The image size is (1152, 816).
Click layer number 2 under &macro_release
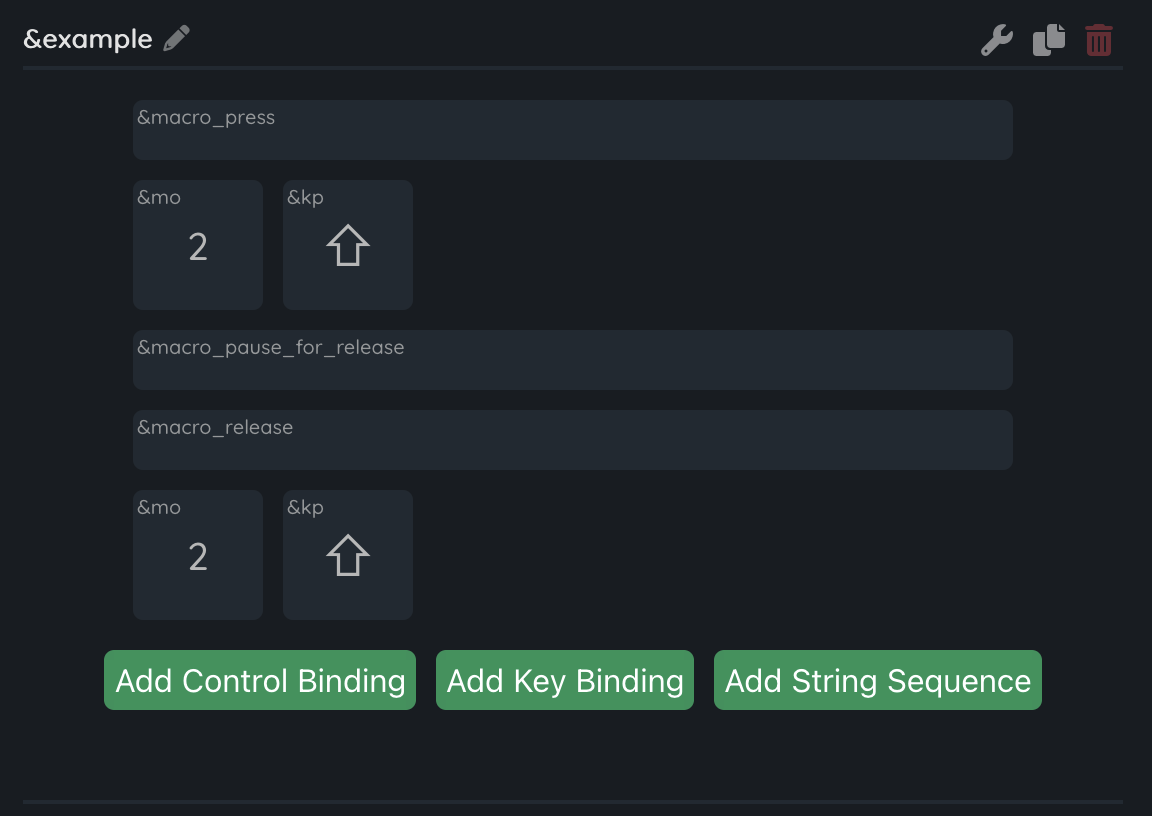tap(198, 557)
